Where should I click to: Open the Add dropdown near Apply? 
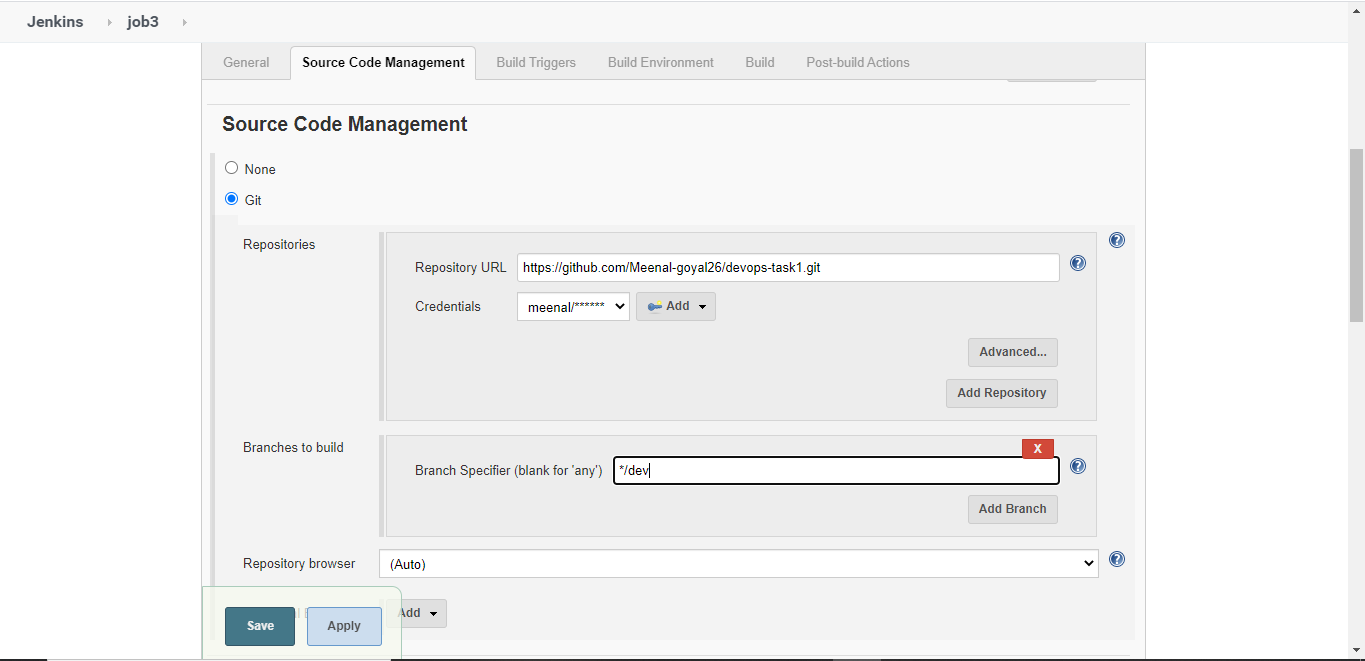[x=418, y=613]
